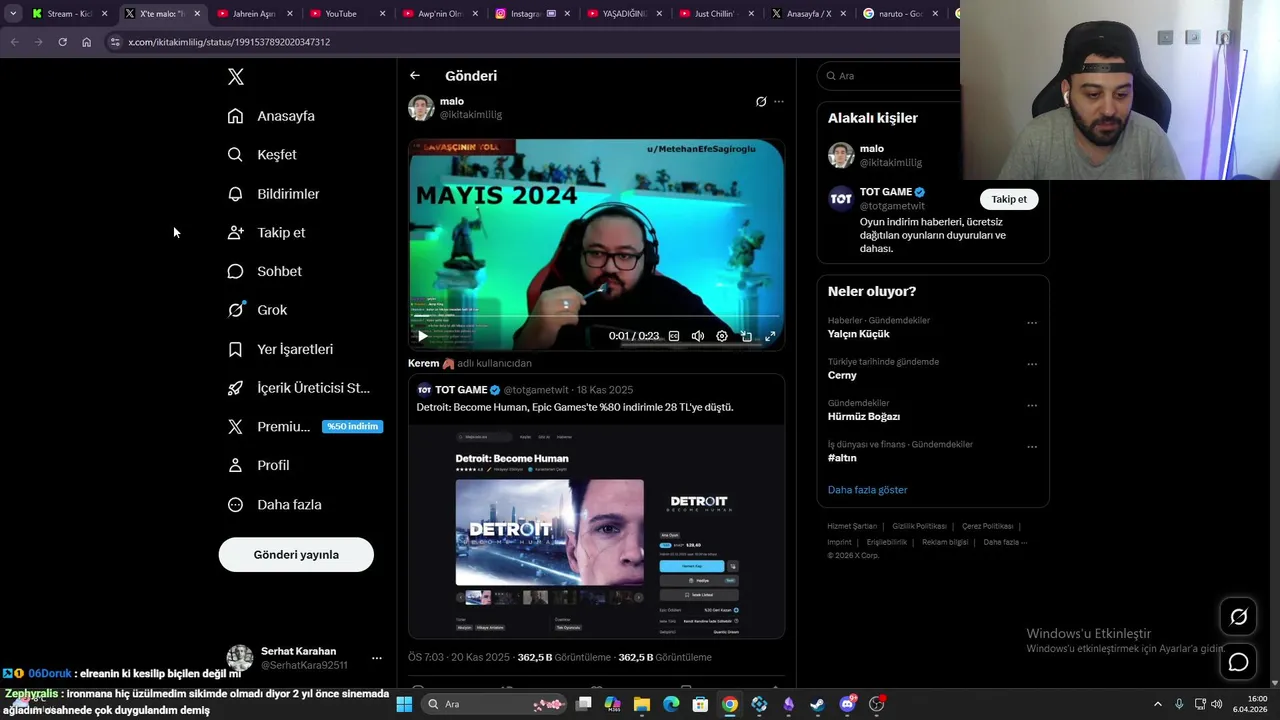The height and width of the screenshot is (720, 1280).
Task: Click Daha fazla göster link
Action: [x=867, y=490]
